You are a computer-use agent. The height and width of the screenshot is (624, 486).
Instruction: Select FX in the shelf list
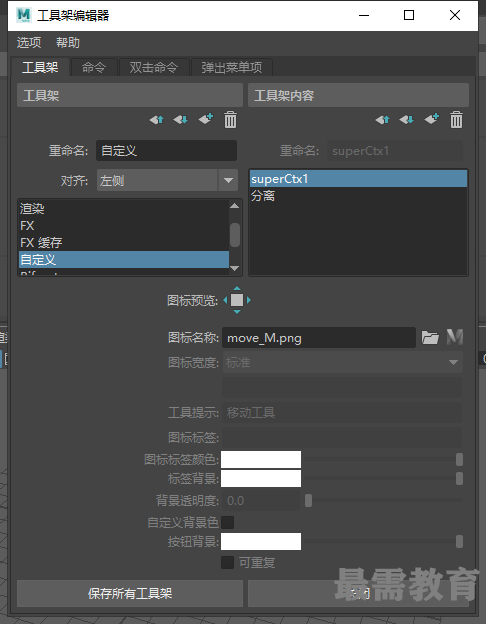tap(124, 226)
